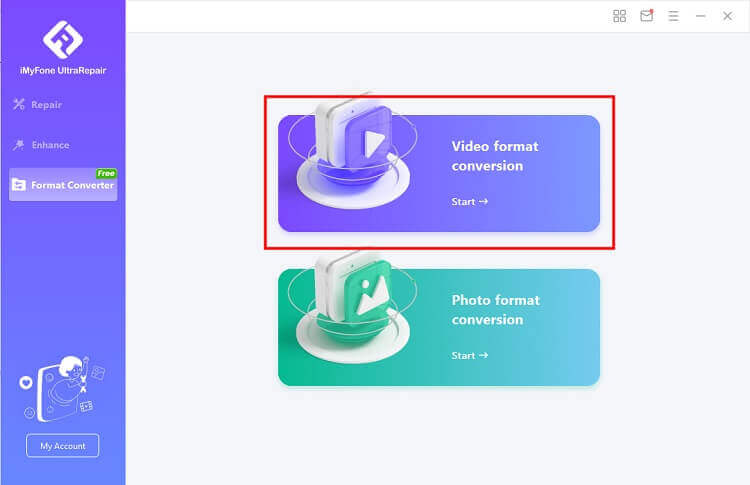Select the Format Converter tab
This screenshot has width=750, height=485.
pyautogui.click(x=72, y=185)
